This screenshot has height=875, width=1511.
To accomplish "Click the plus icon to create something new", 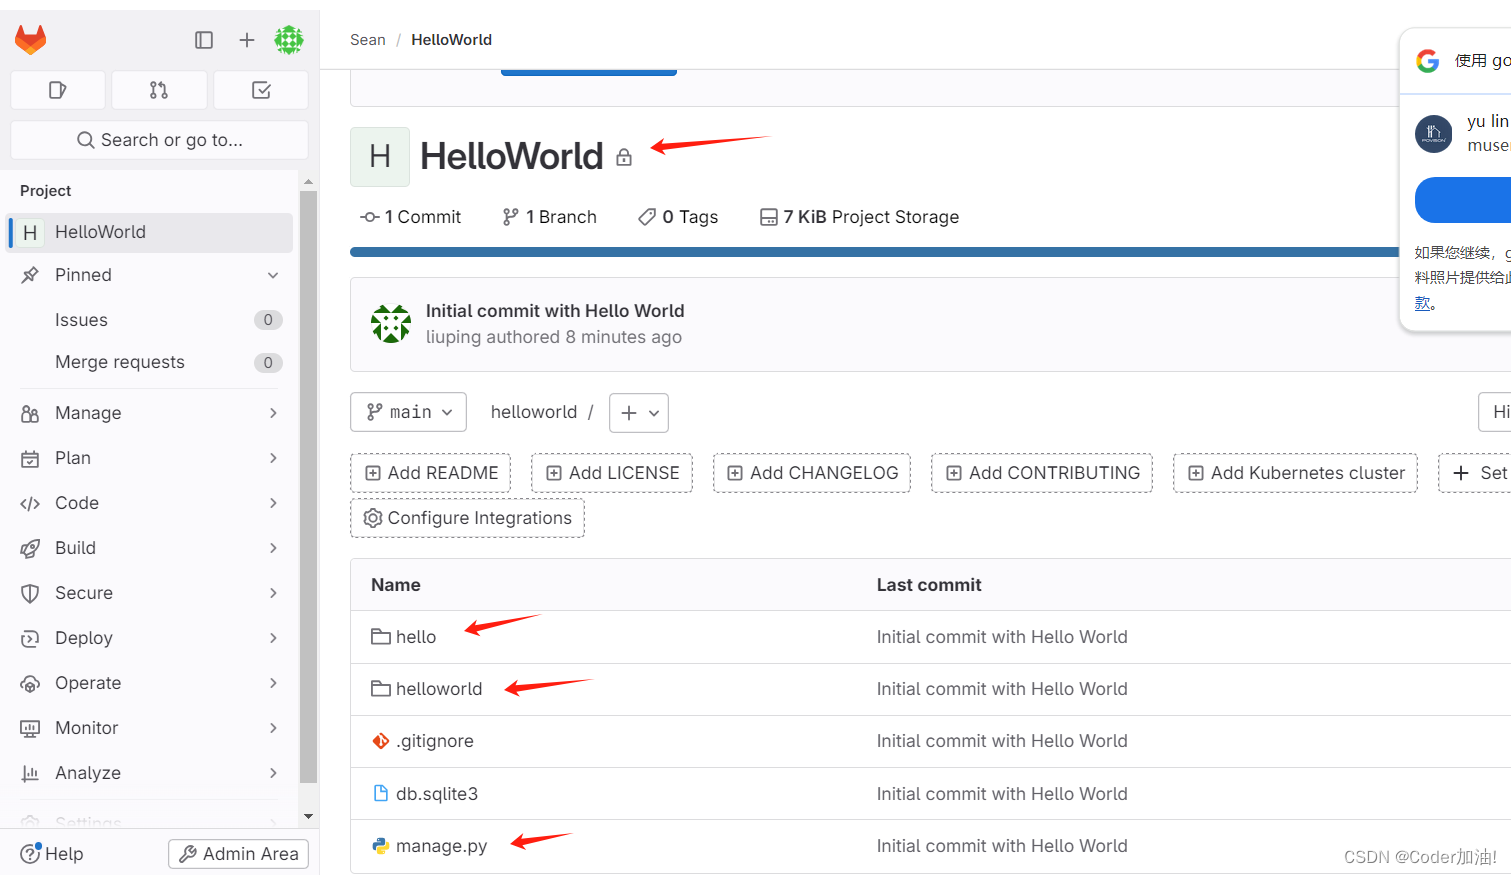I will (246, 40).
